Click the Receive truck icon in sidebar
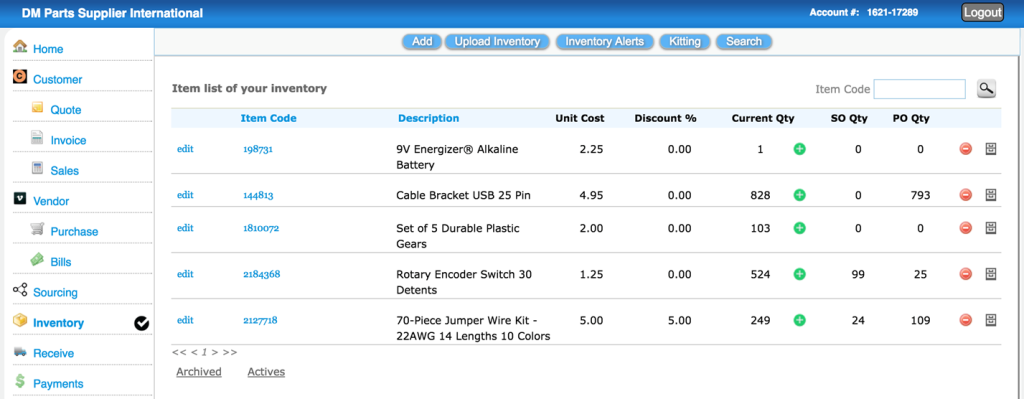The image size is (1024, 399). [20, 352]
